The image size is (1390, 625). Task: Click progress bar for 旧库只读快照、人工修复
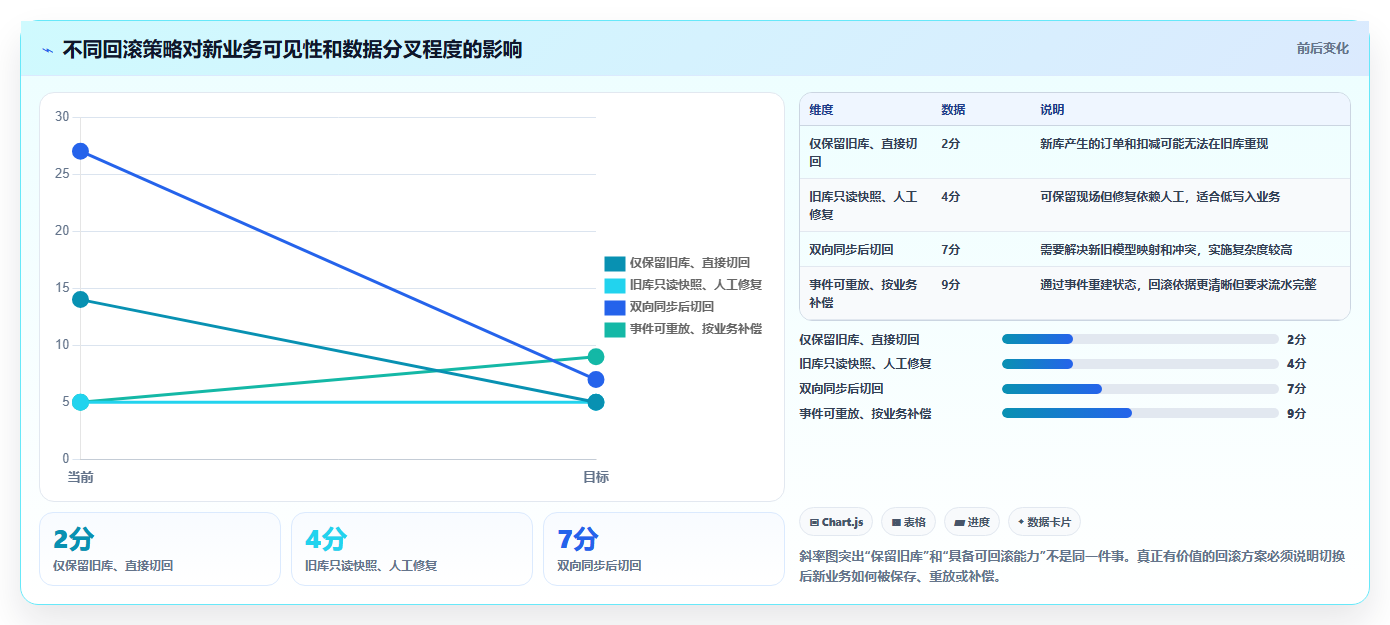click(x=1140, y=364)
